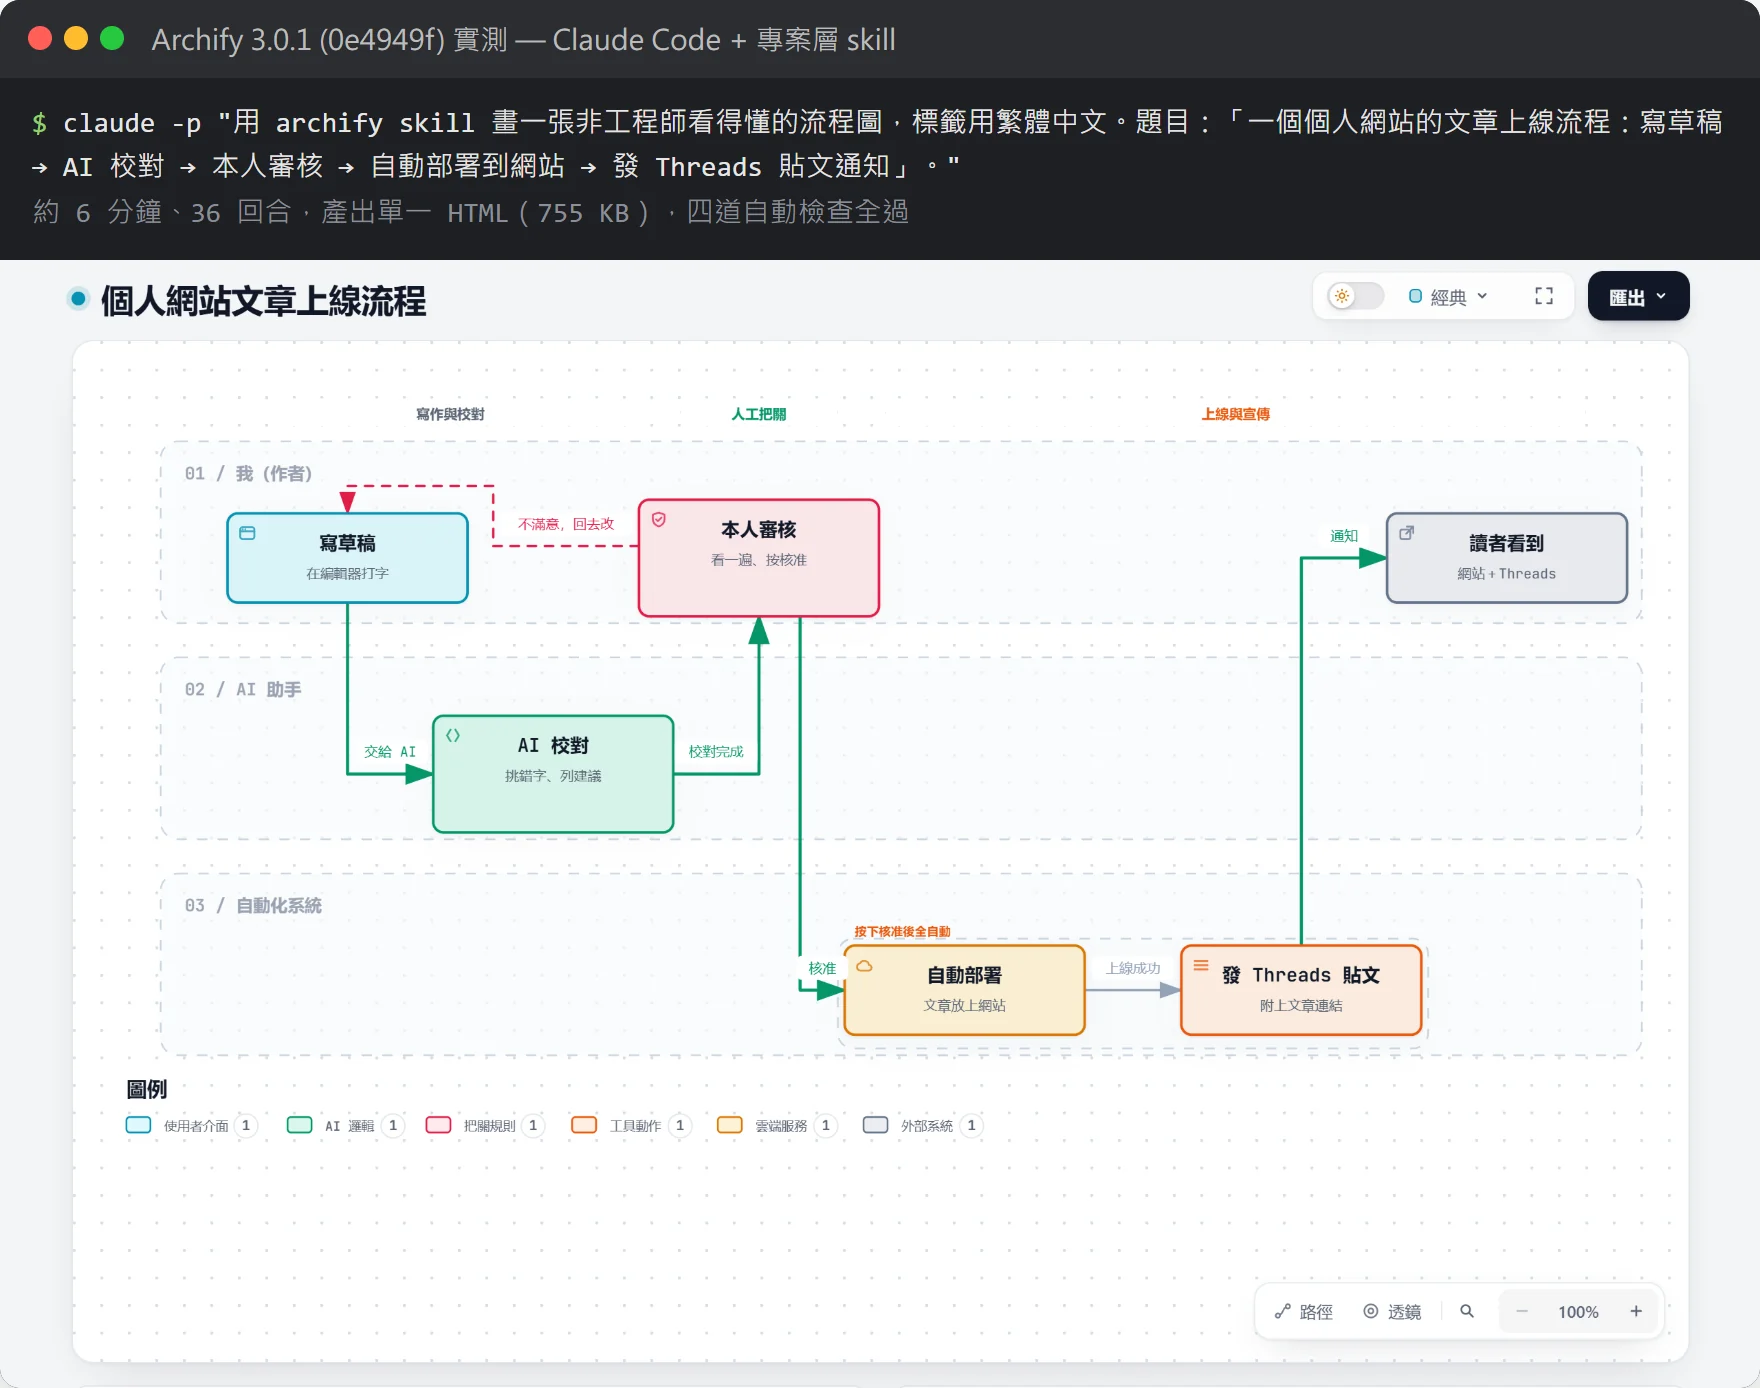
Task: Click the 通知 edge label
Action: [1344, 536]
